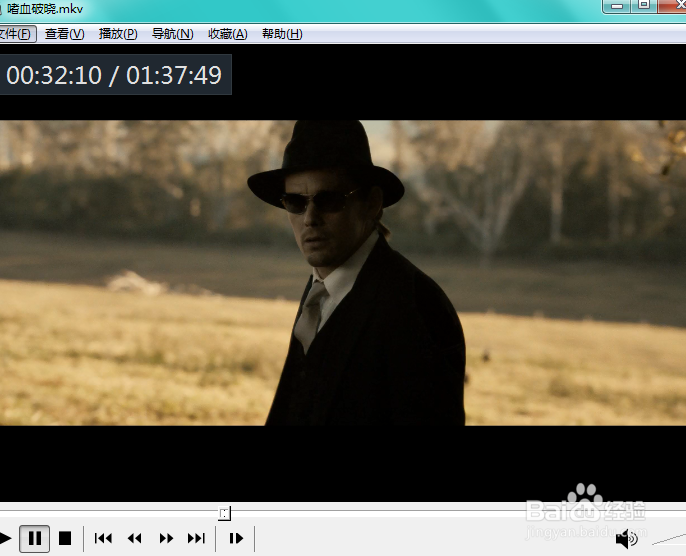Rewind with the decrease speed button
The height and width of the screenshot is (556, 686).
(x=134, y=539)
